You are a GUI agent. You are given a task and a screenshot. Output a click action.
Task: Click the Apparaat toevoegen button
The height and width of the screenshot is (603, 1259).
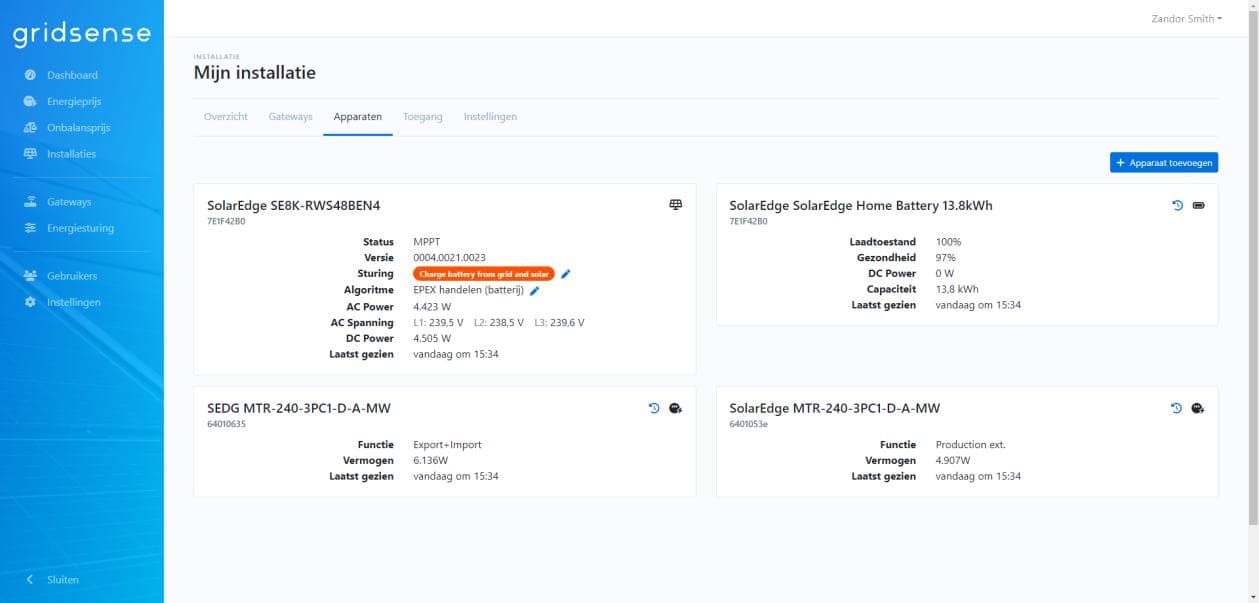1164,162
